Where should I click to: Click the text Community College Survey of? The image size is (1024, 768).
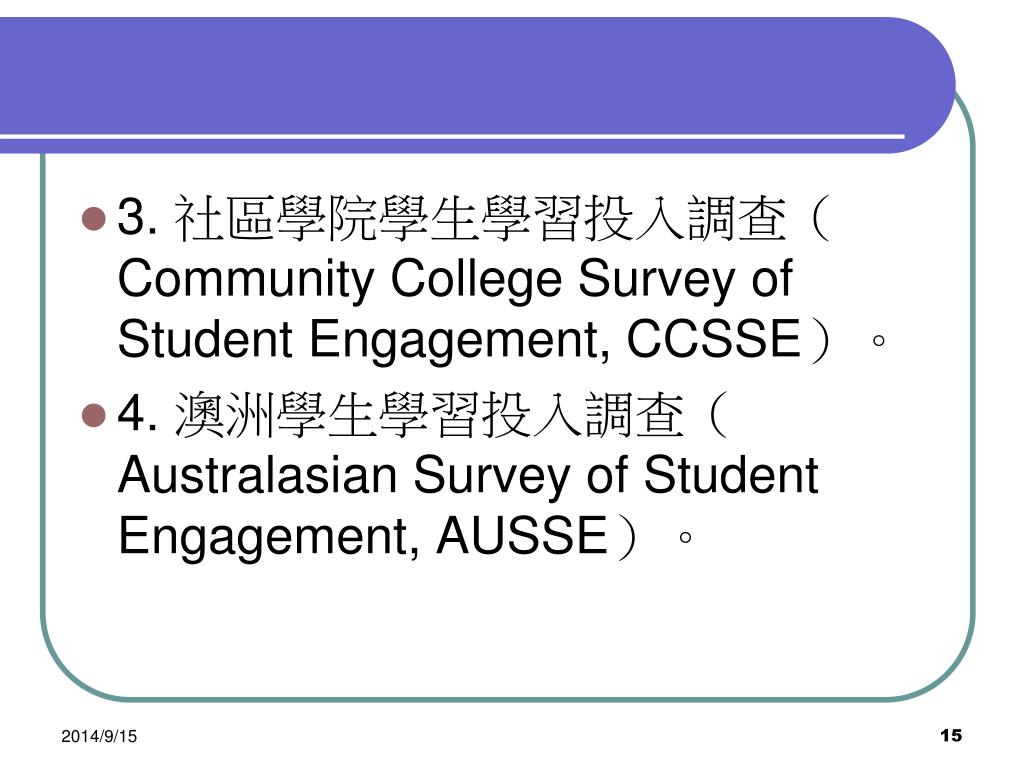455,281
